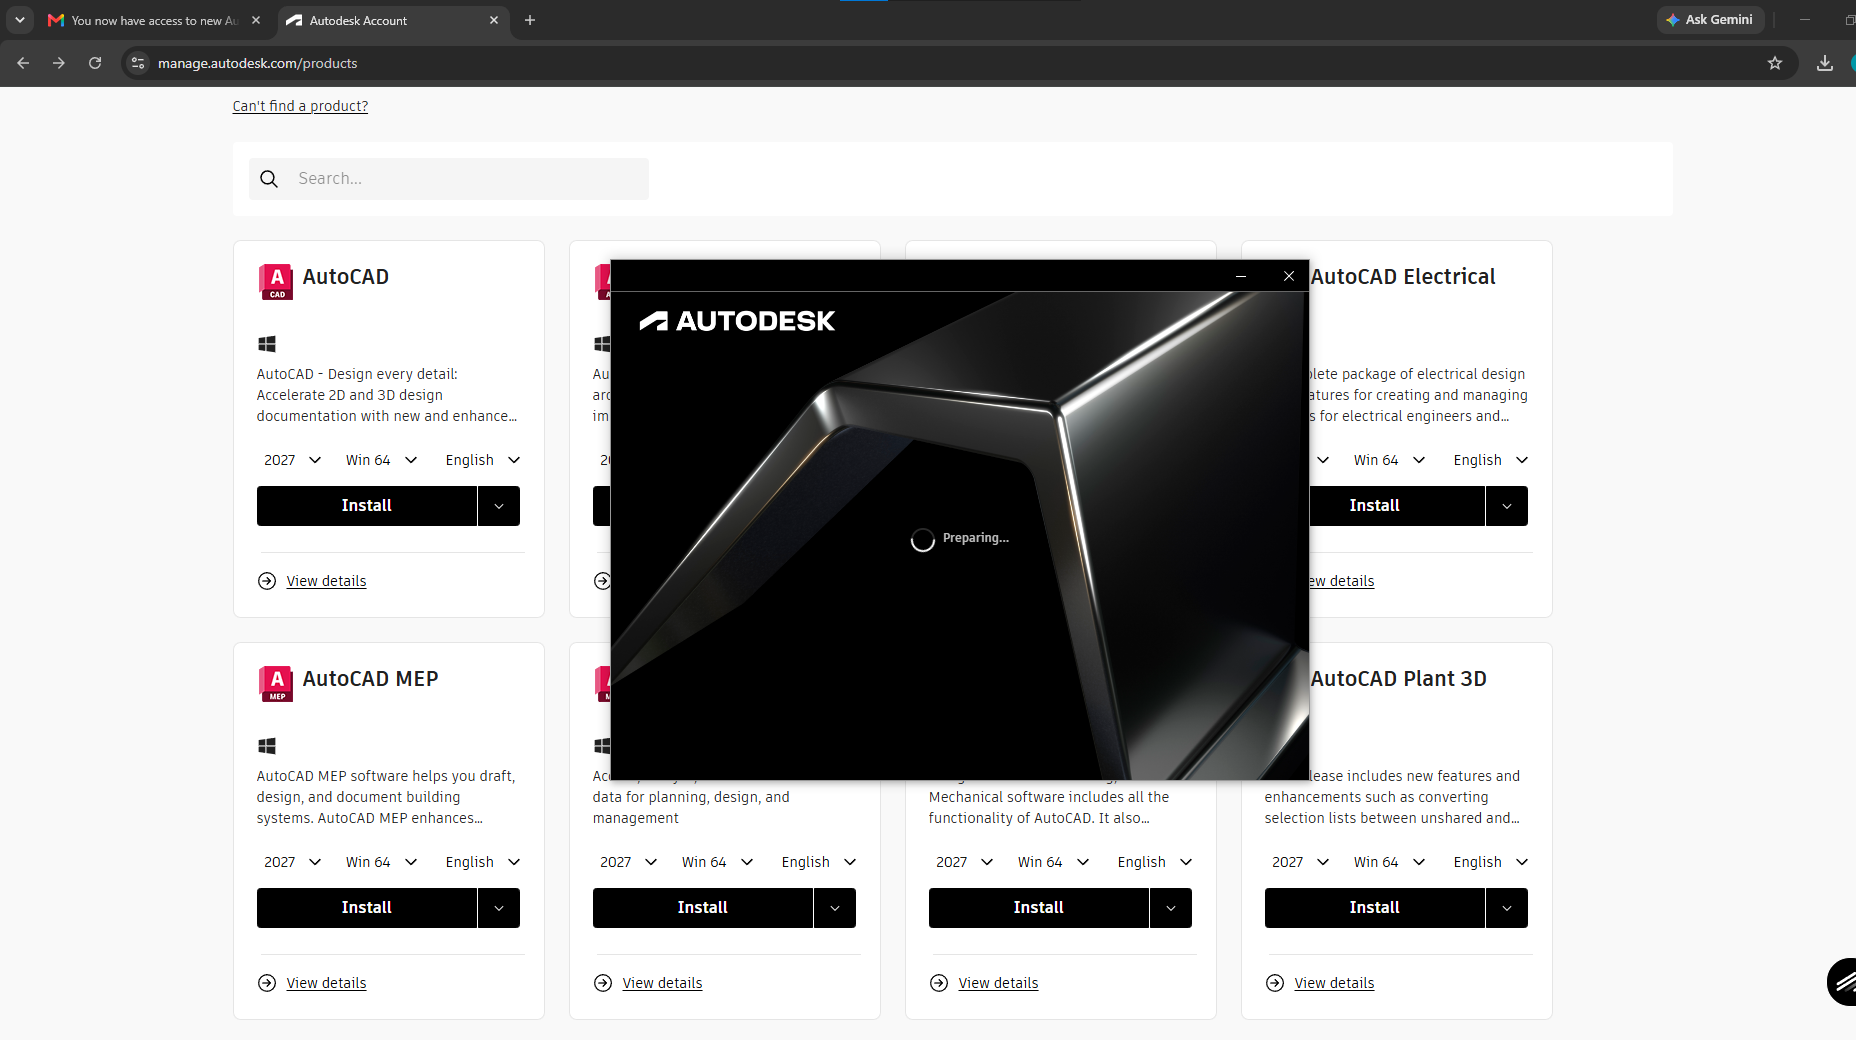
Task: Click the AutoCAD MEP product logo icon
Action: pos(276,683)
